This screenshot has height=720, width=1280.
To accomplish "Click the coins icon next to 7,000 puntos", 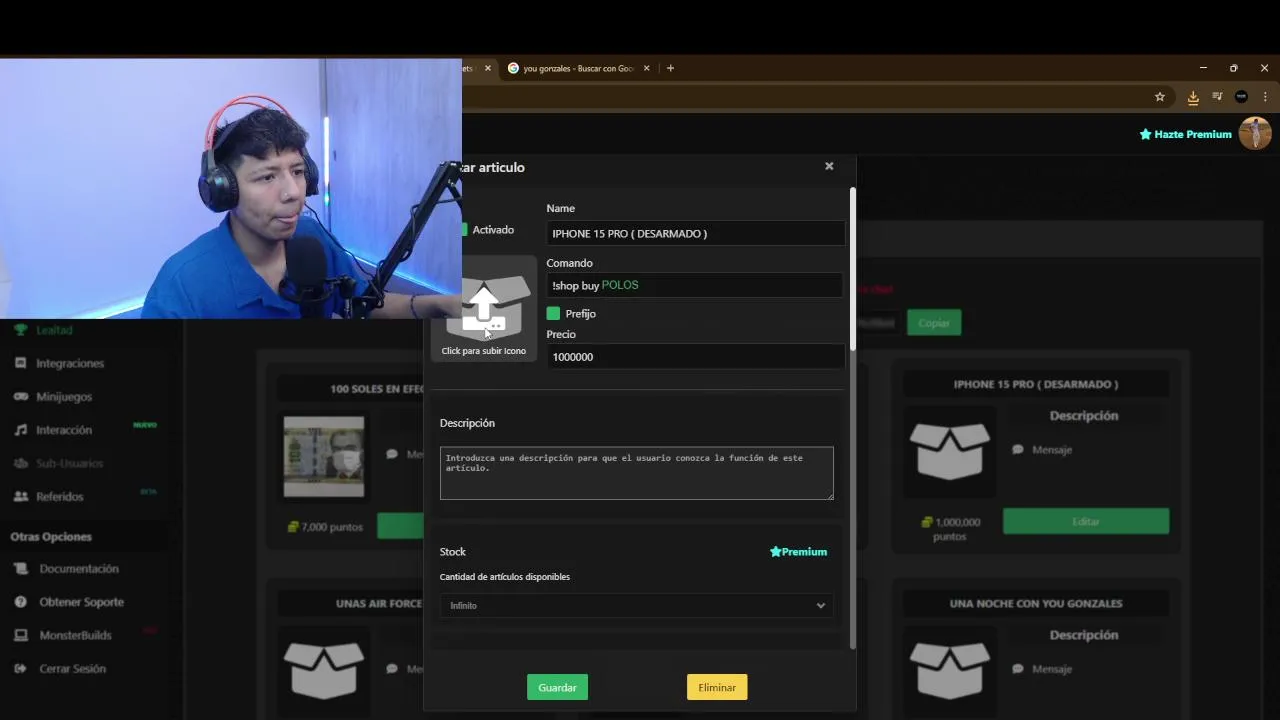I will coord(293,527).
